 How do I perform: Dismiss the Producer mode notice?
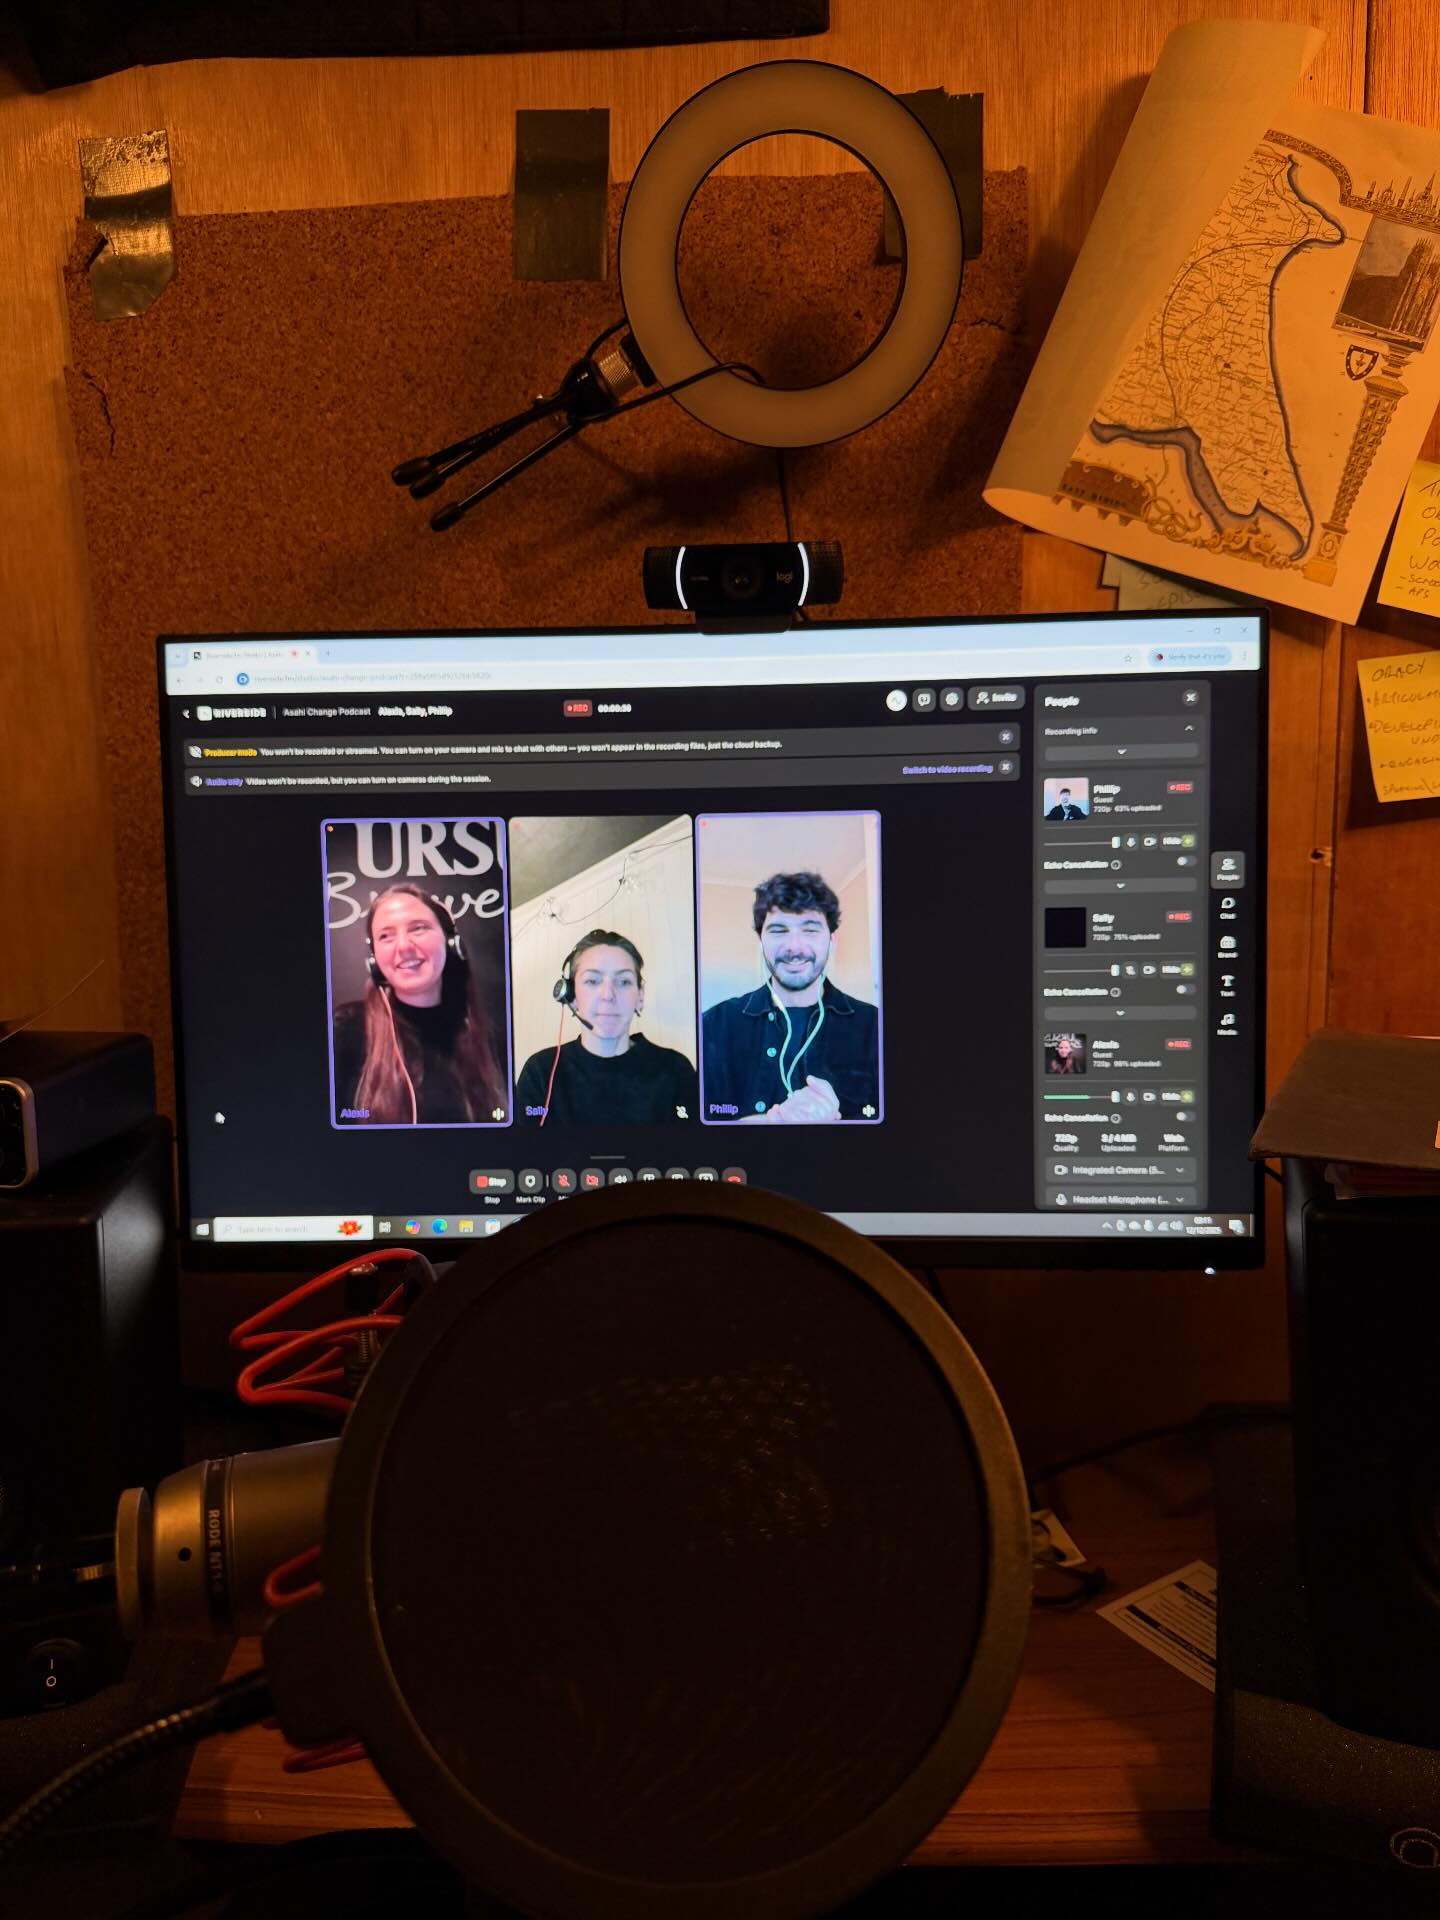[x=1006, y=737]
